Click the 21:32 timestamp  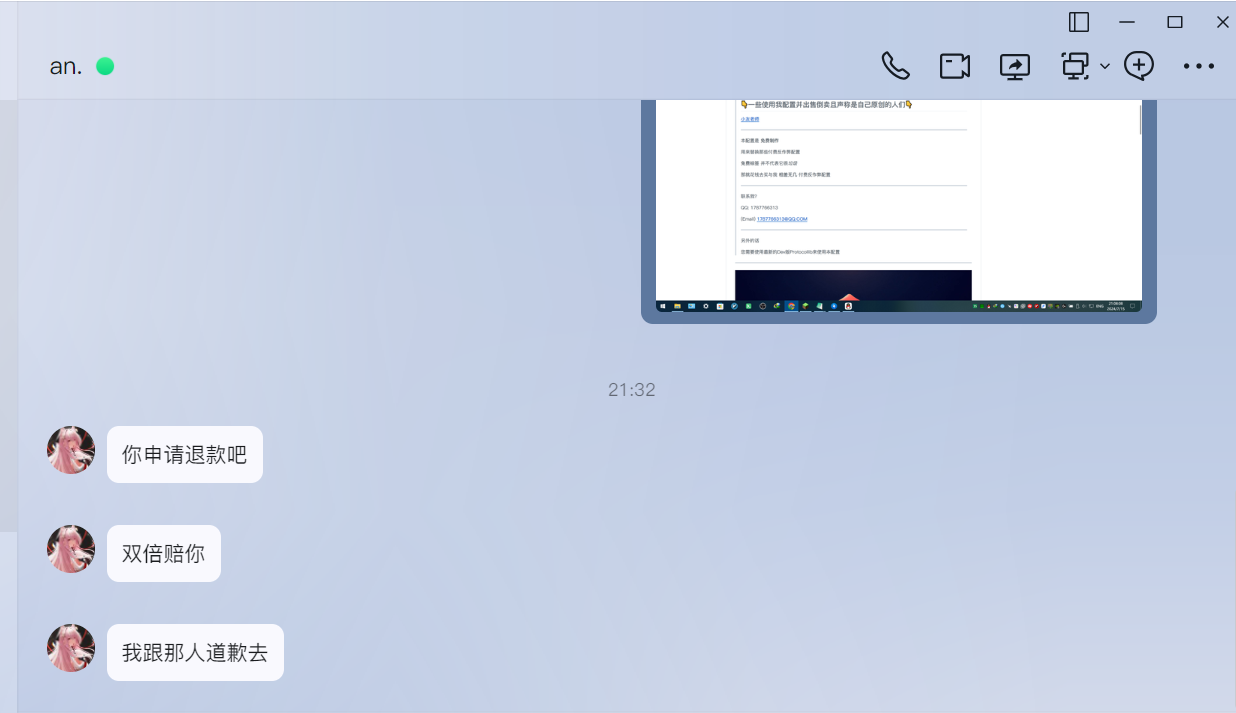[631, 390]
